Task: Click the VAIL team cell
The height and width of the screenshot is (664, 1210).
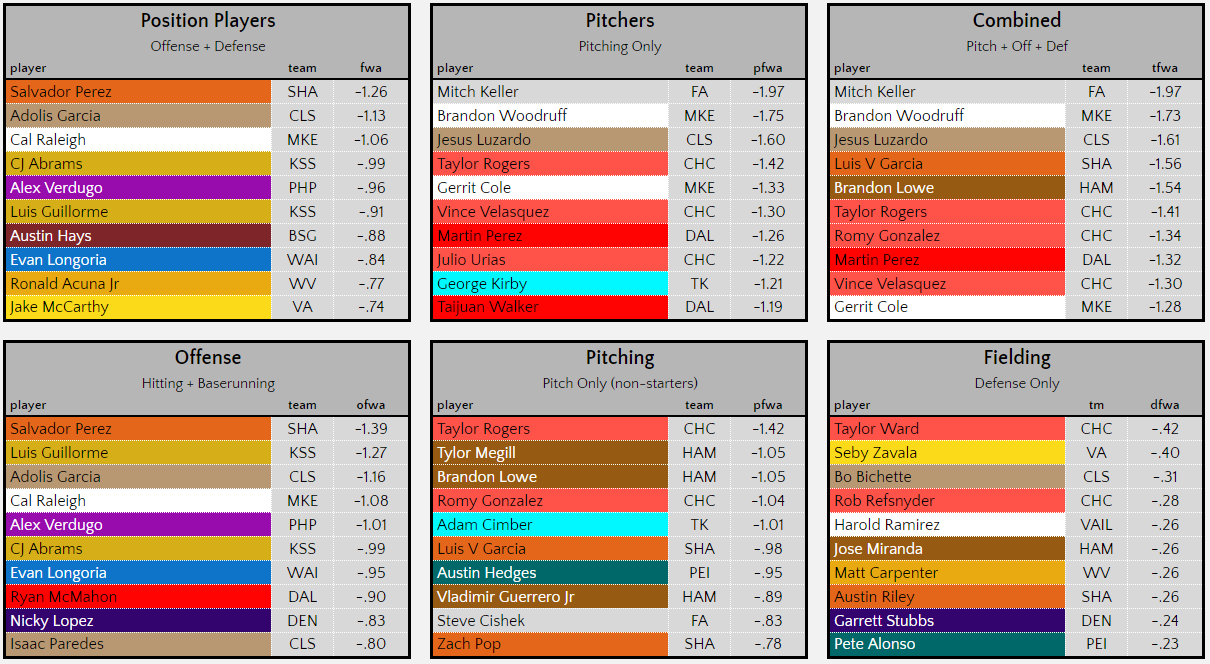Action: [x=1096, y=525]
